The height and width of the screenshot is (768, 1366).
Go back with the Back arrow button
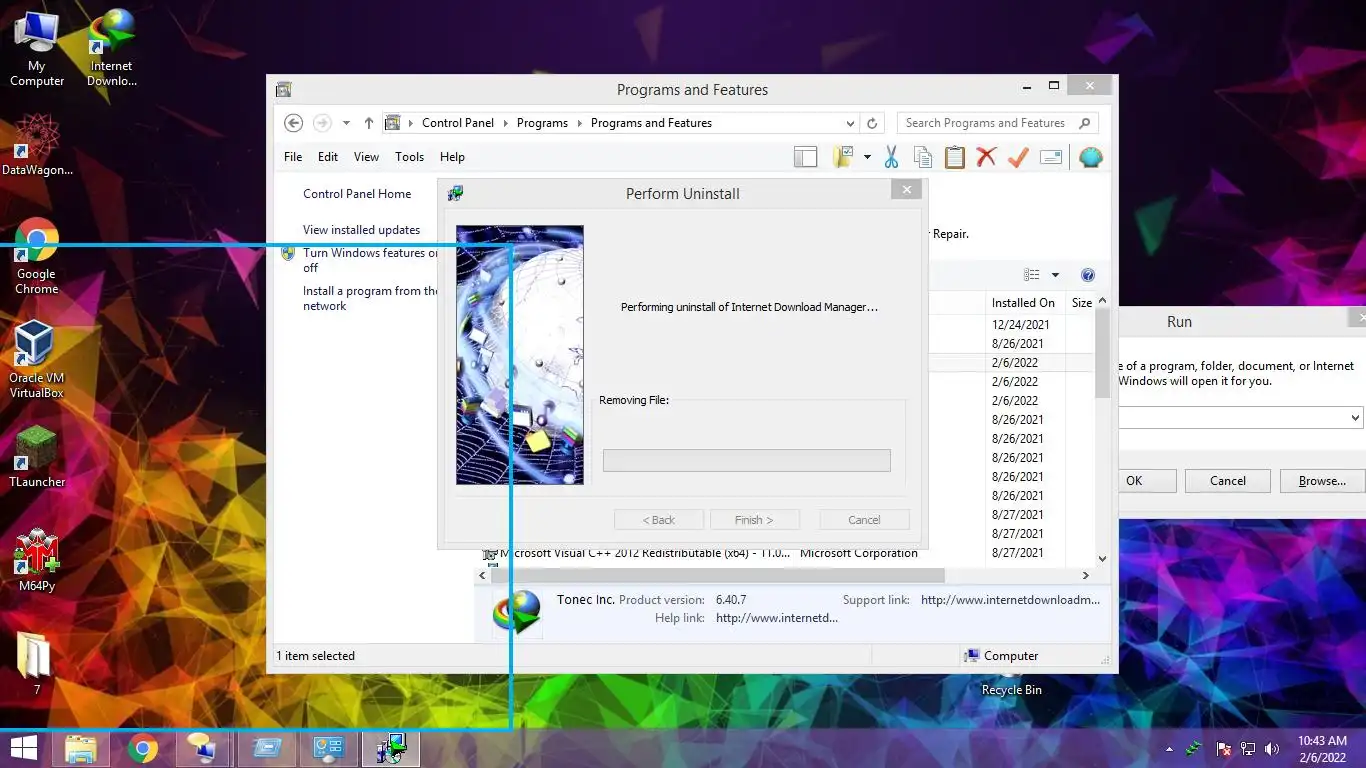pyautogui.click(x=293, y=123)
